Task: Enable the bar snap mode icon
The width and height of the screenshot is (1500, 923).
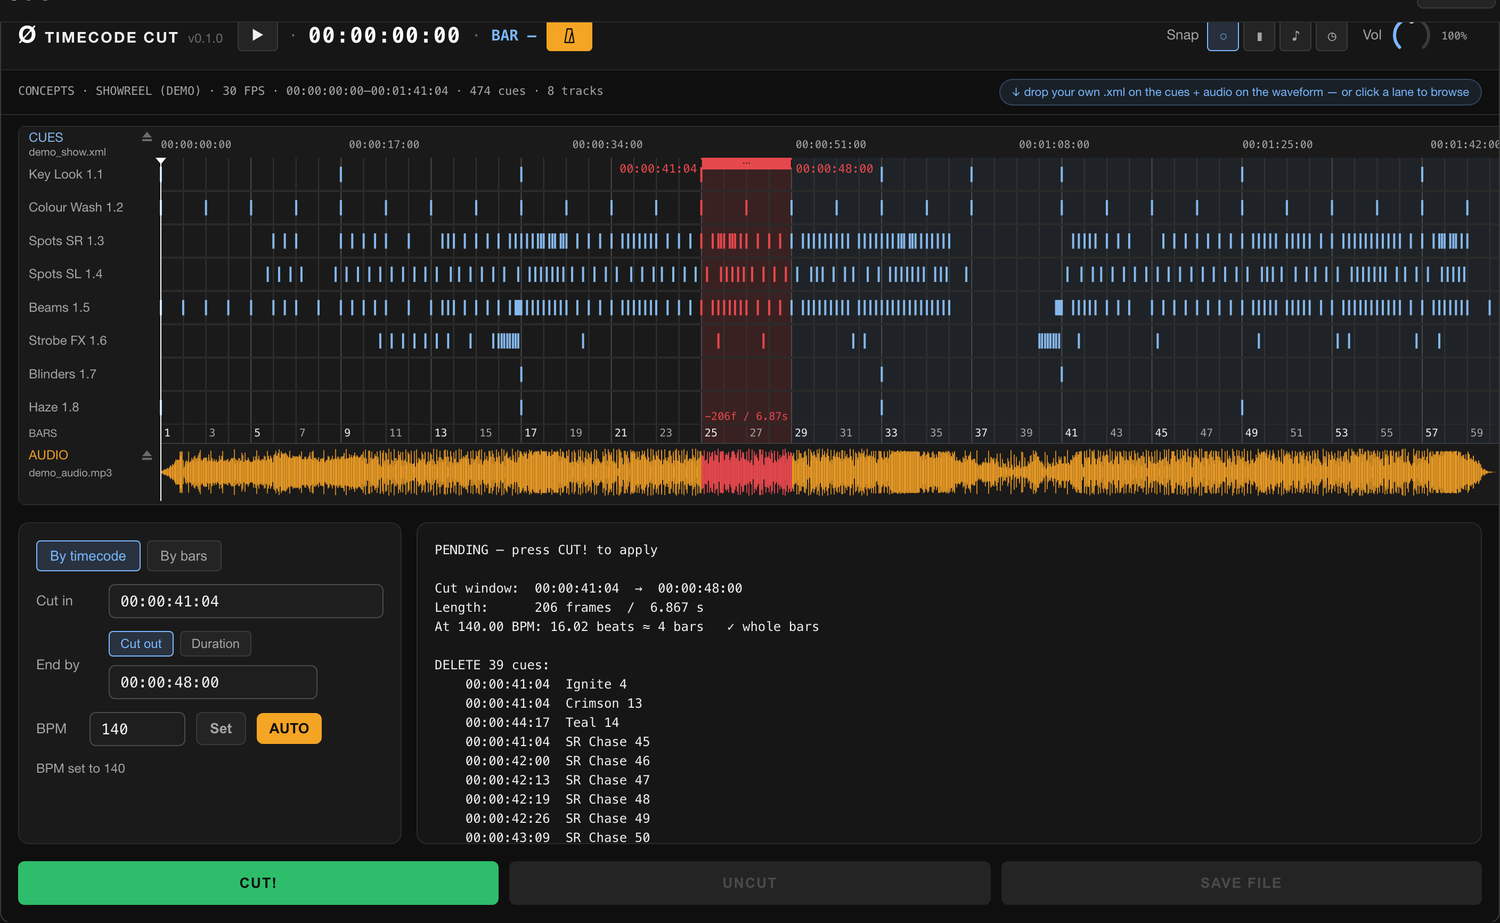Action: pyautogui.click(x=1259, y=36)
